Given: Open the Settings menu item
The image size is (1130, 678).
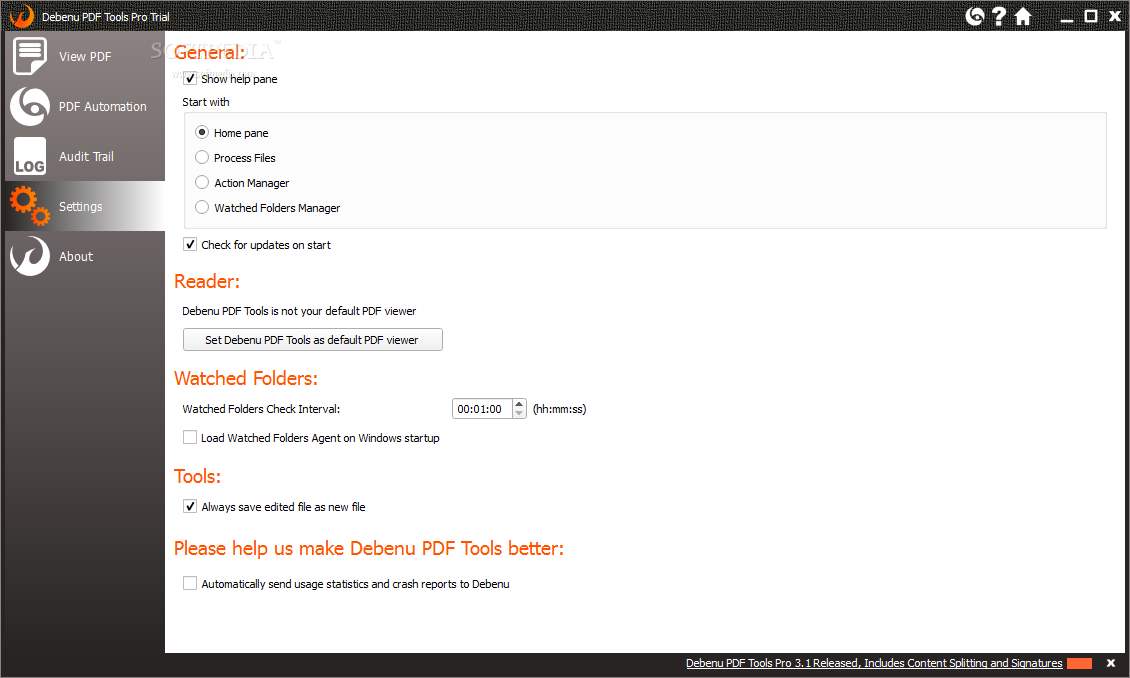Looking at the screenshot, I should [85, 206].
